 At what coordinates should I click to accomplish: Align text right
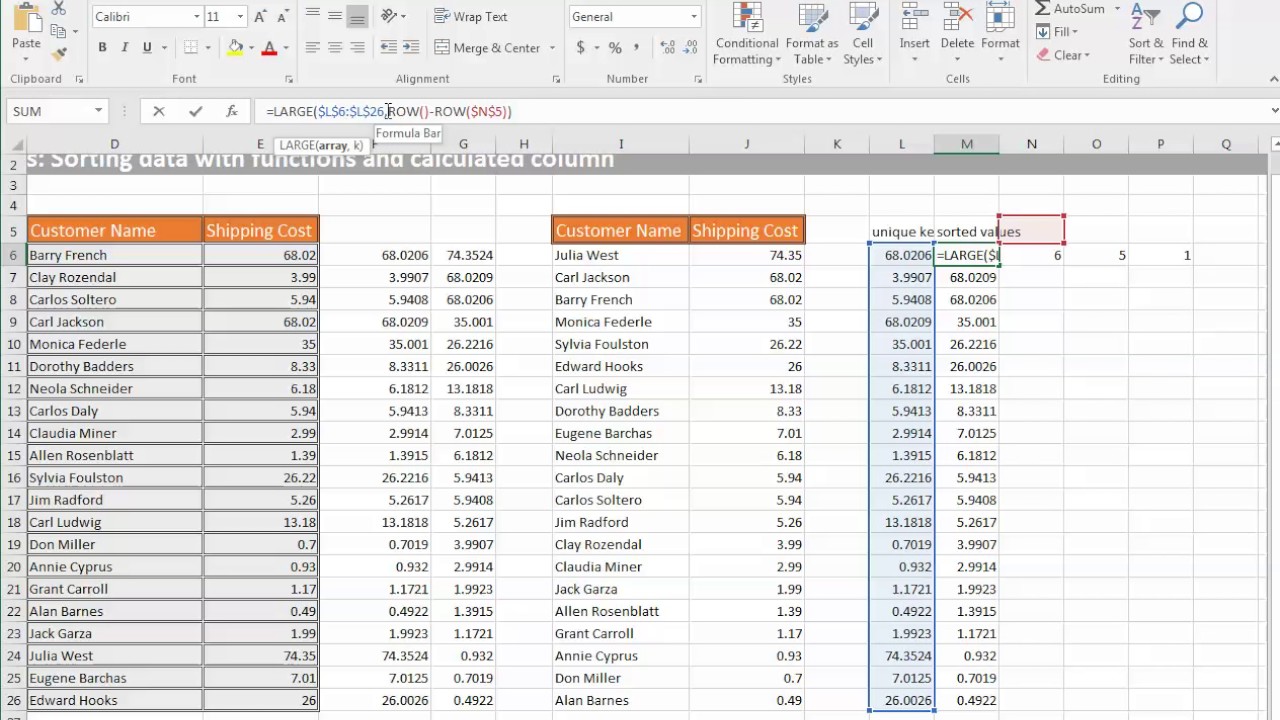click(357, 48)
